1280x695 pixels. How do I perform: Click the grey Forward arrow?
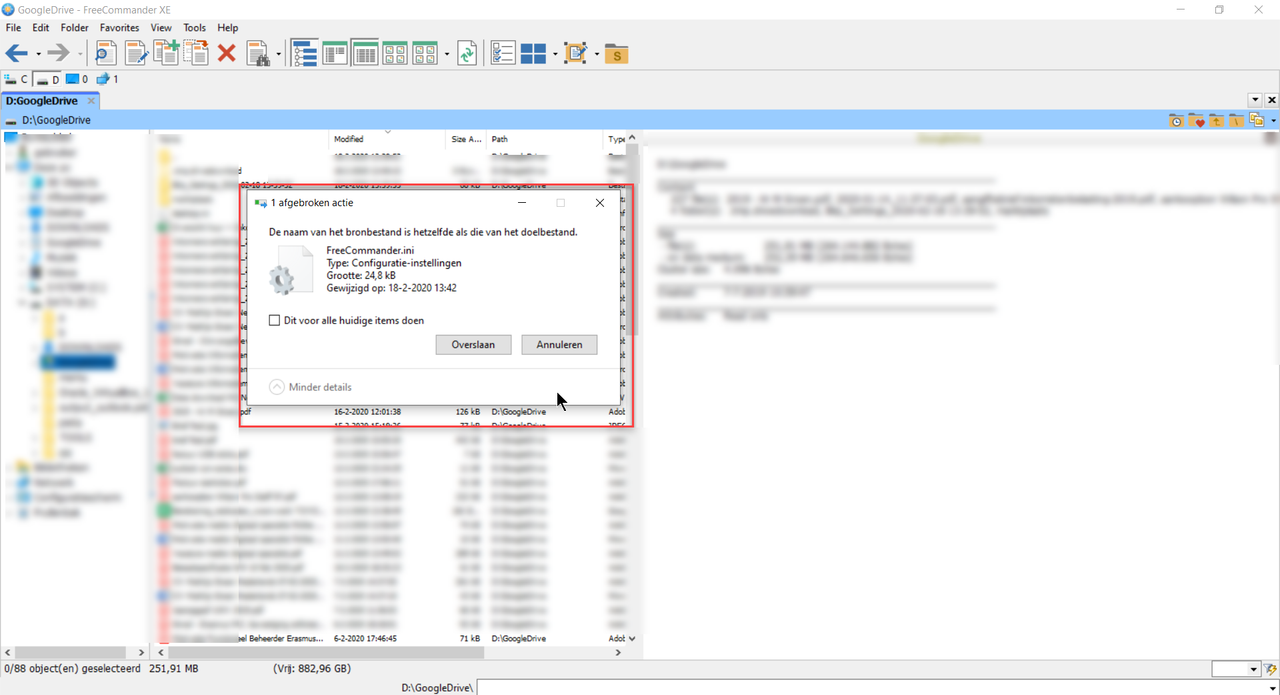click(x=59, y=53)
